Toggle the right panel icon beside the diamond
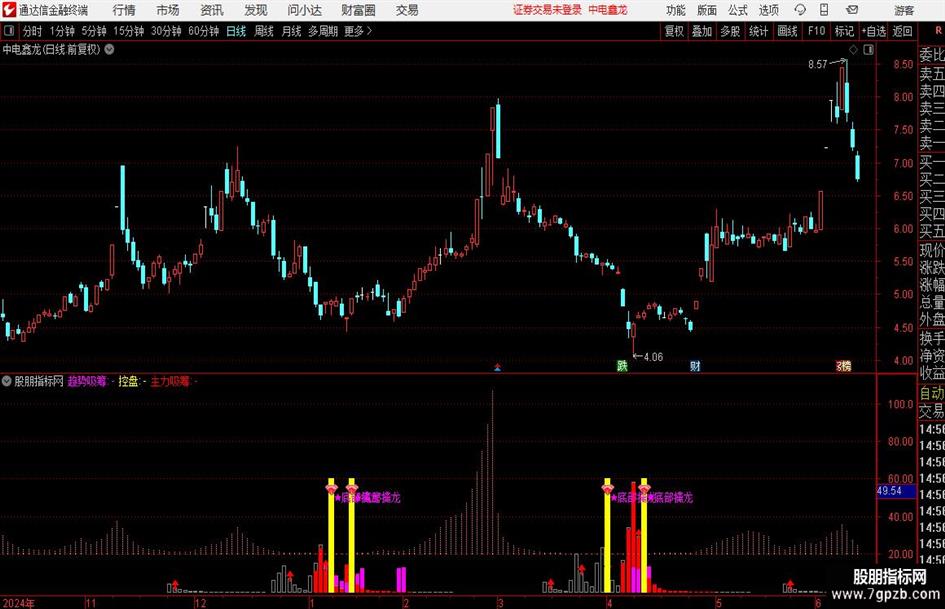Image resolution: width=945 pixels, height=609 pixels. (x=868, y=49)
